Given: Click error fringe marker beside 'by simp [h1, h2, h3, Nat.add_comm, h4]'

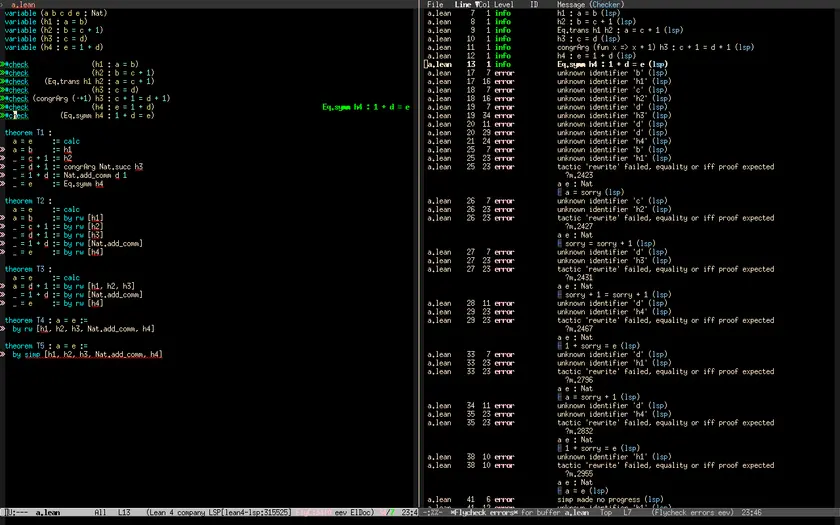Looking at the screenshot, I should [x=3, y=355].
